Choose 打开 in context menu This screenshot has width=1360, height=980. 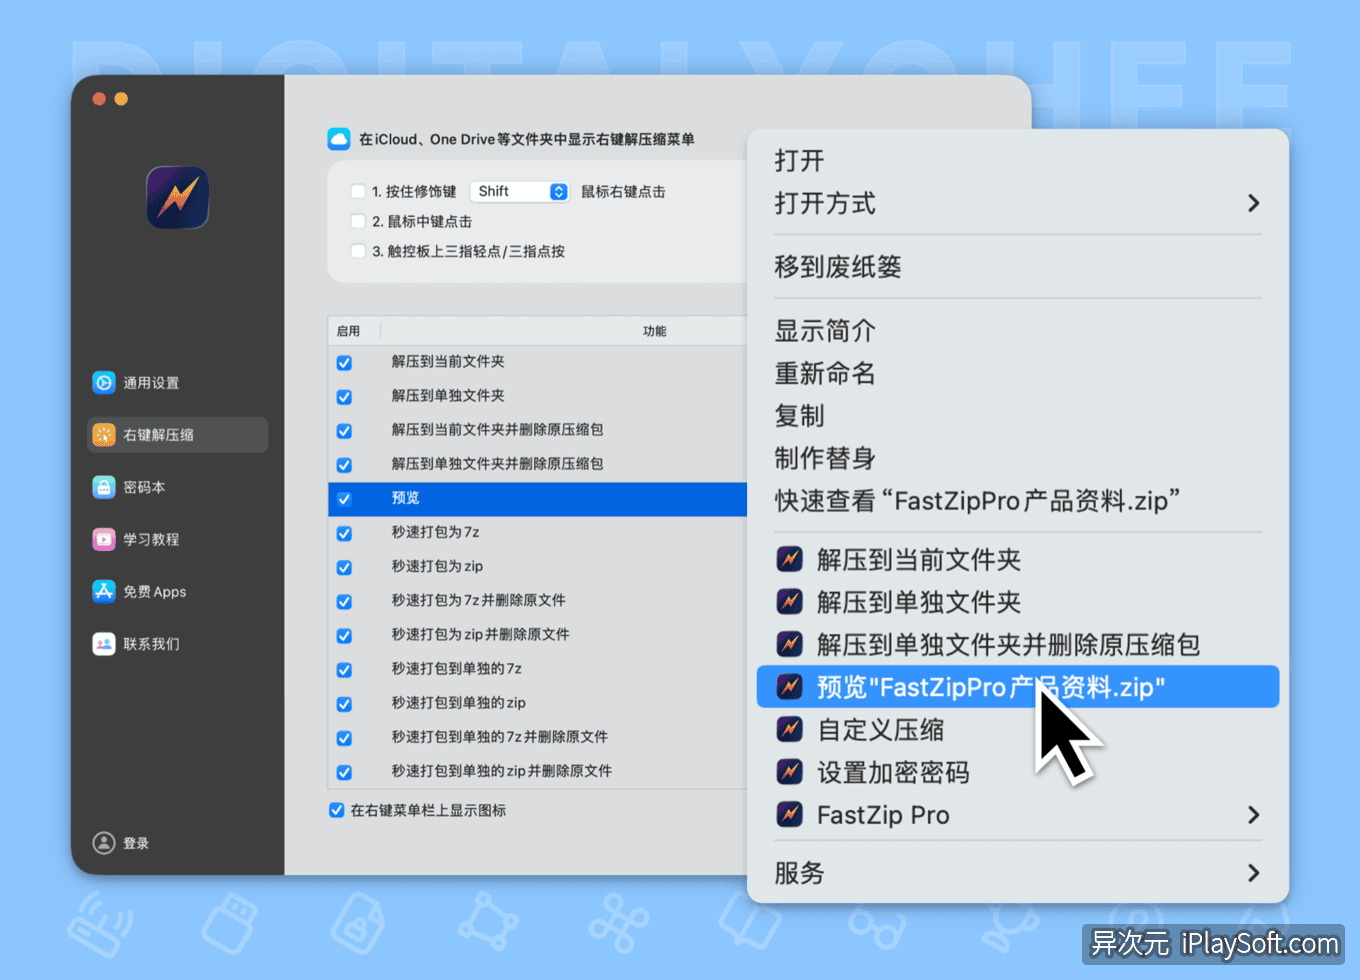point(799,161)
